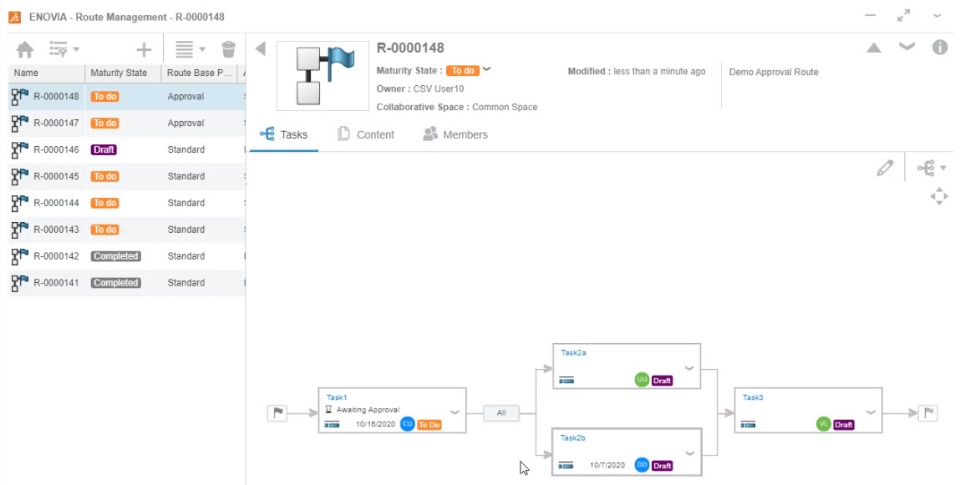Open the Task1 link
The image size is (960, 485).
[x=337, y=397]
